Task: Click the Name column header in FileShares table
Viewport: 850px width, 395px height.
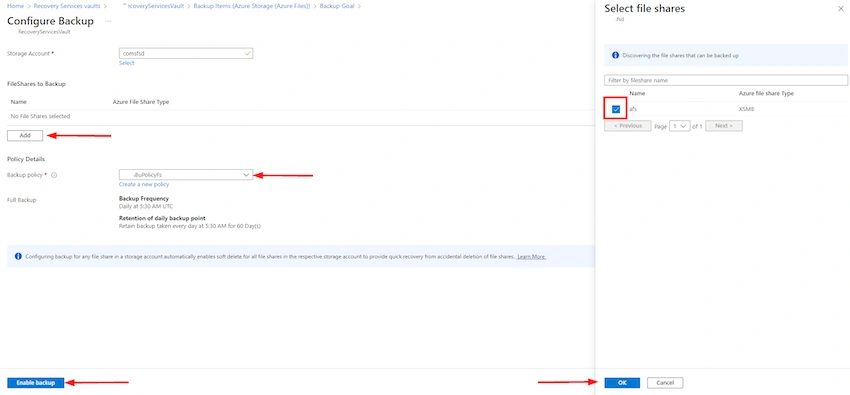Action: click(x=18, y=102)
